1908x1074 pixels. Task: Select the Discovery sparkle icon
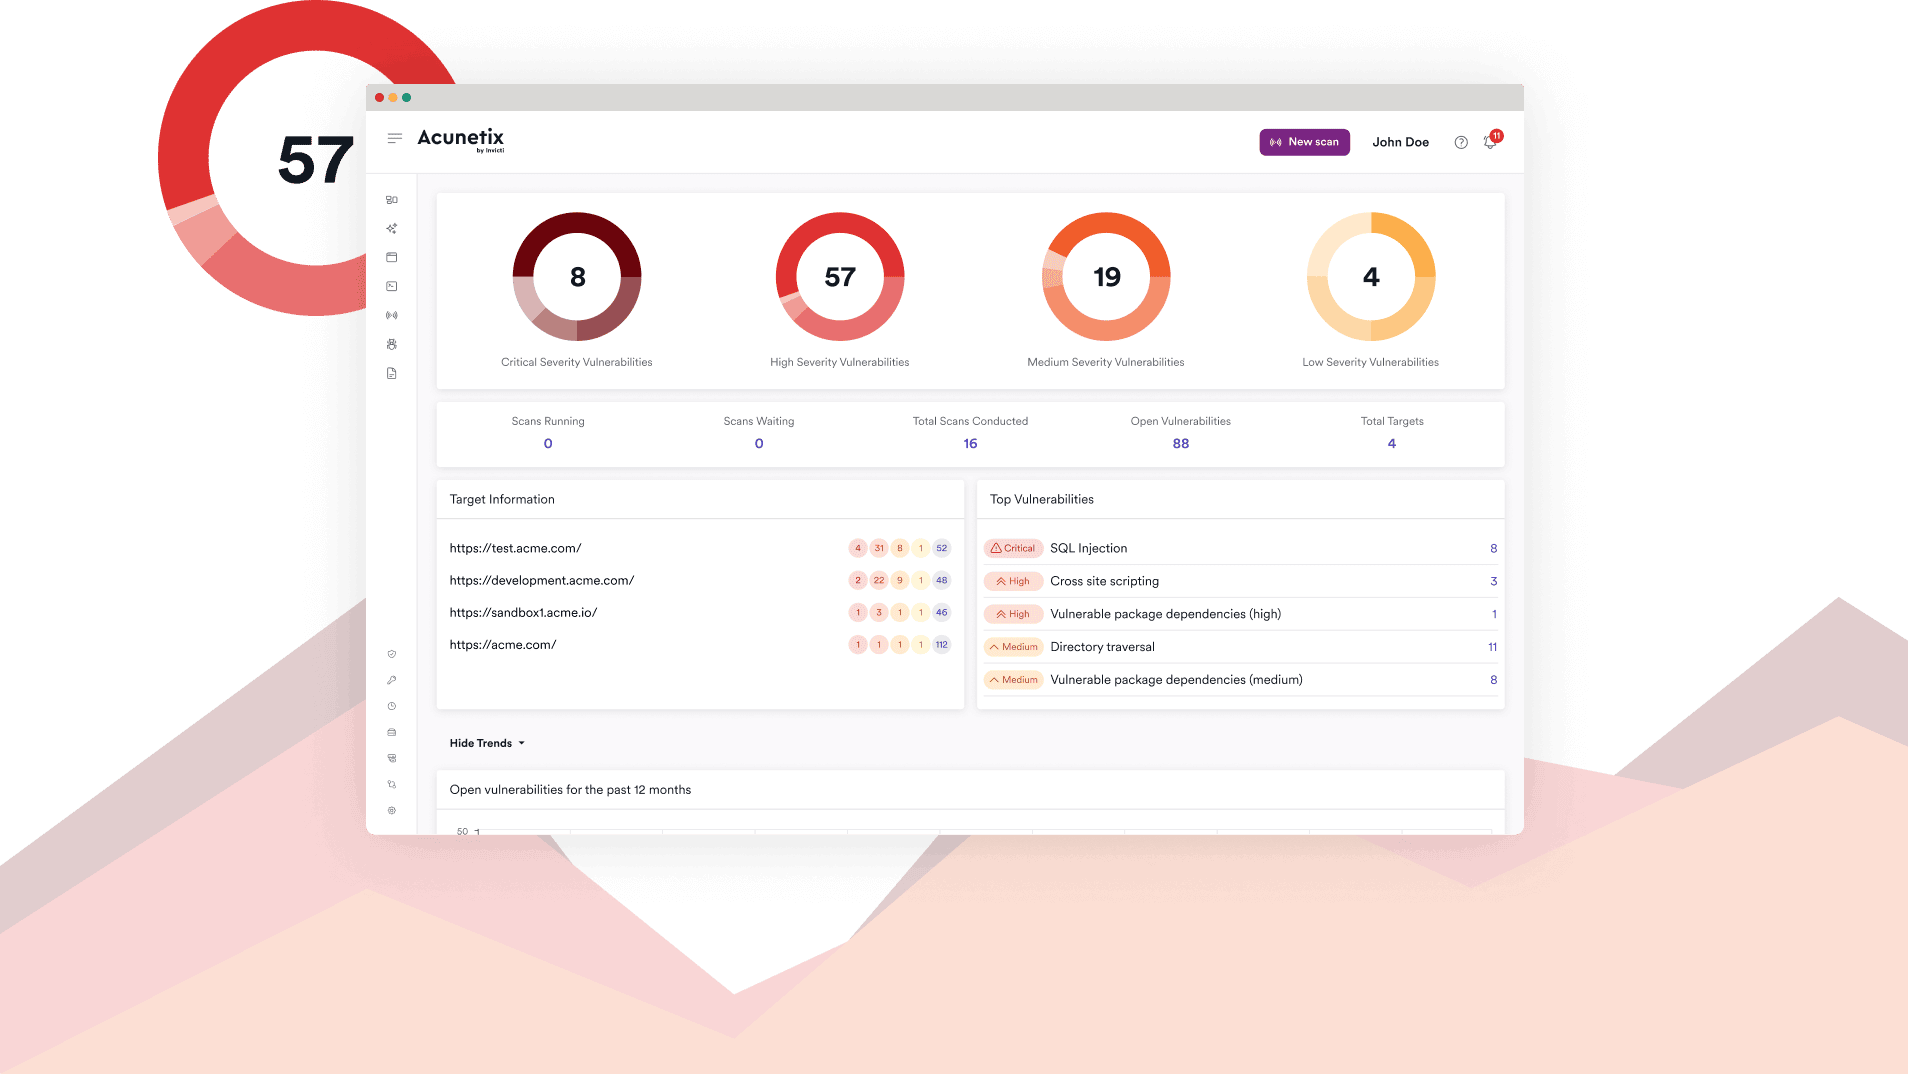click(391, 228)
